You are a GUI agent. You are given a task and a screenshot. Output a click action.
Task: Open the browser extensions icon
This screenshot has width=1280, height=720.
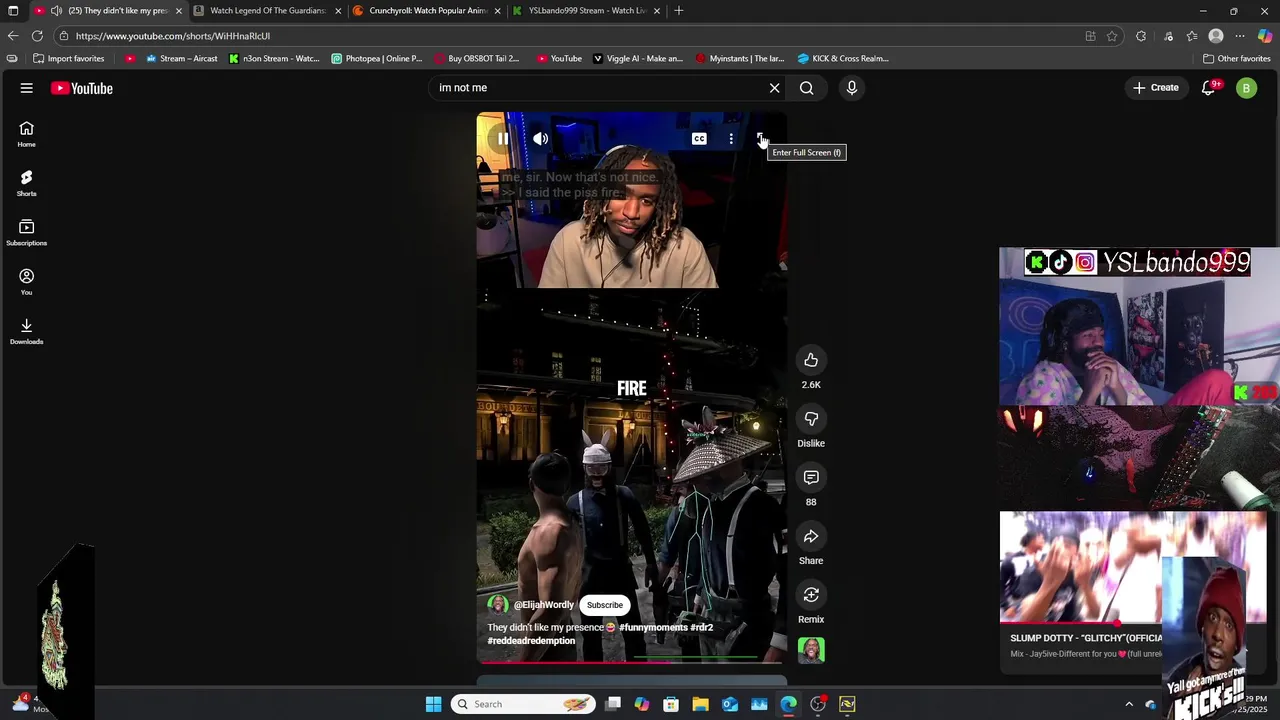pos(1141,36)
